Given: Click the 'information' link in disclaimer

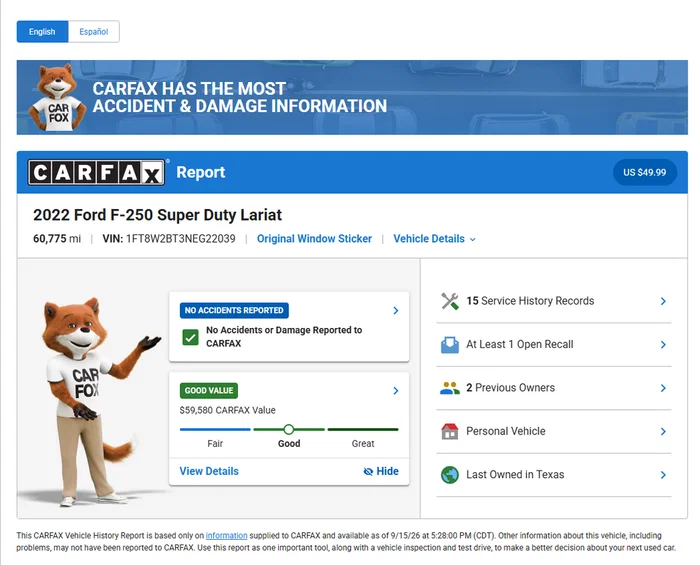Looking at the screenshot, I should pyautogui.click(x=226, y=536).
